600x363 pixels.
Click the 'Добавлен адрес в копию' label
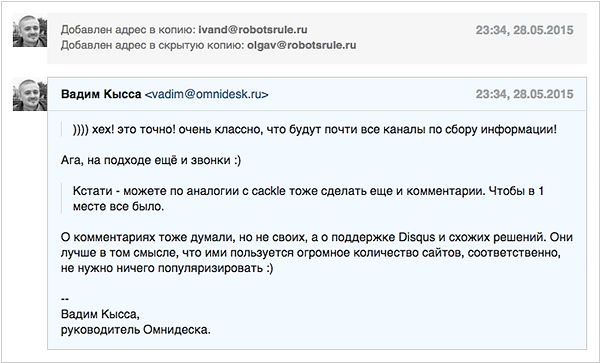click(x=128, y=29)
